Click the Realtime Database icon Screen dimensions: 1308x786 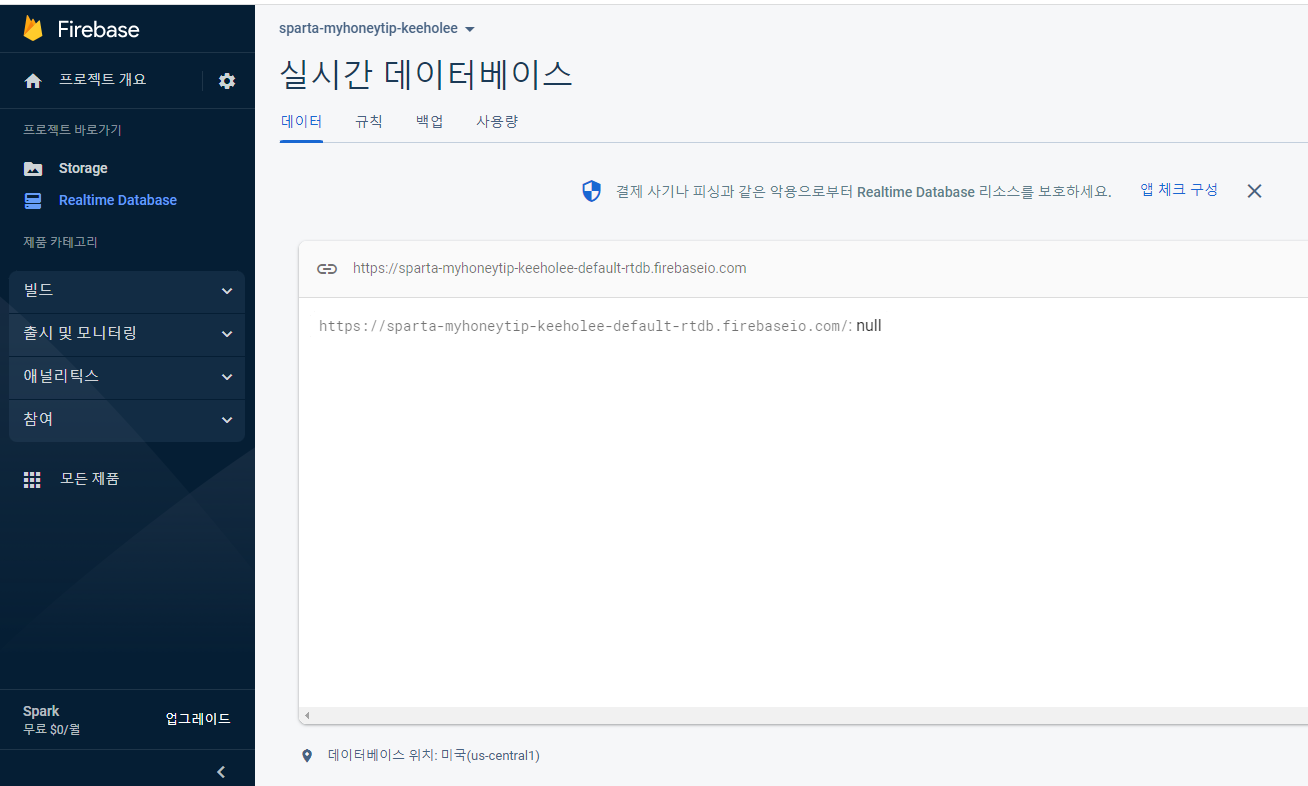33,201
